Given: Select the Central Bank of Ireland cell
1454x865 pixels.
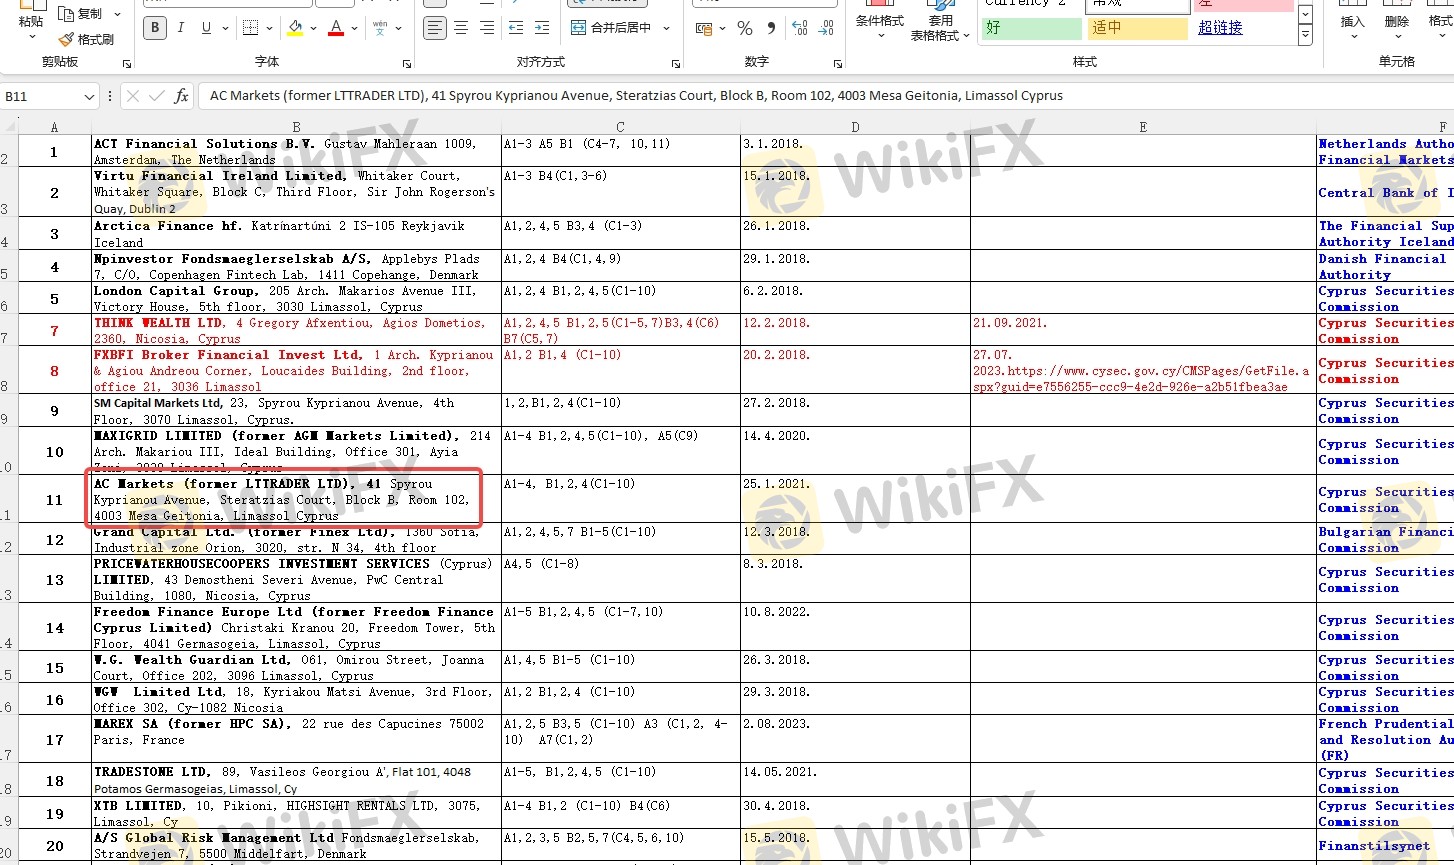Looking at the screenshot, I should click(1386, 192).
